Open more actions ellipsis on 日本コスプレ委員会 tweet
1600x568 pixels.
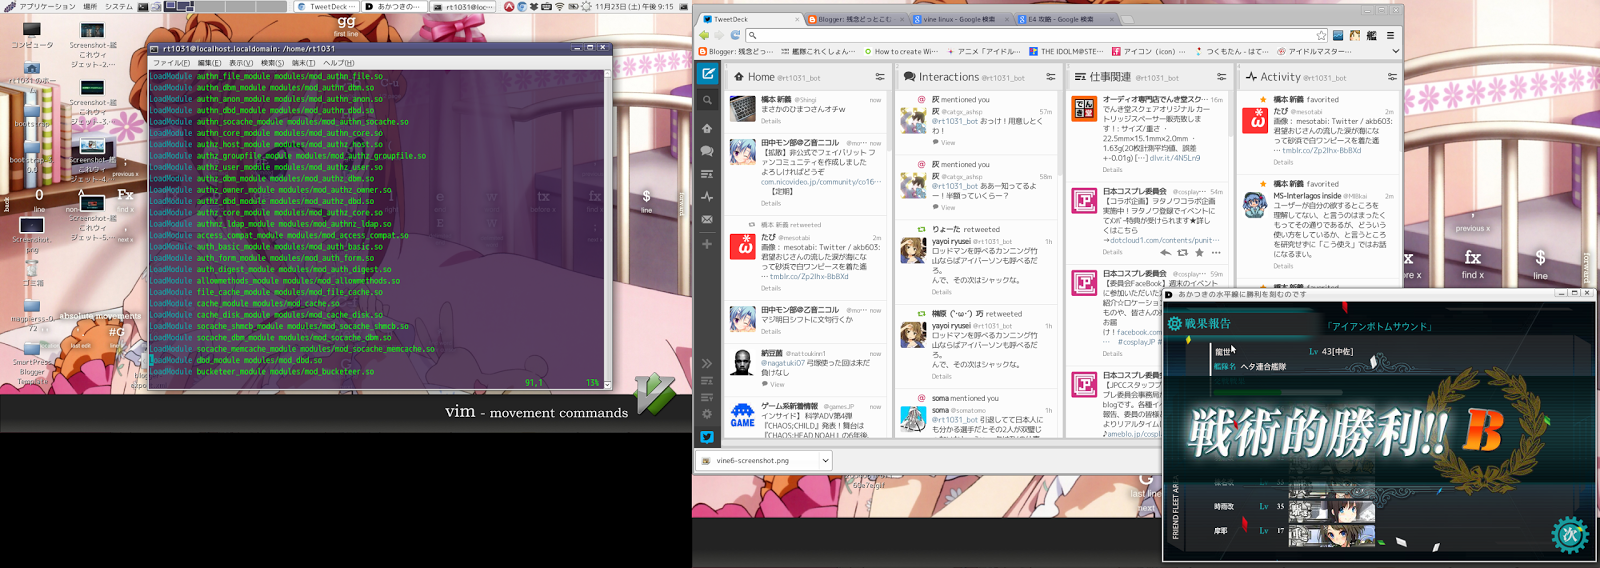click(x=1216, y=252)
